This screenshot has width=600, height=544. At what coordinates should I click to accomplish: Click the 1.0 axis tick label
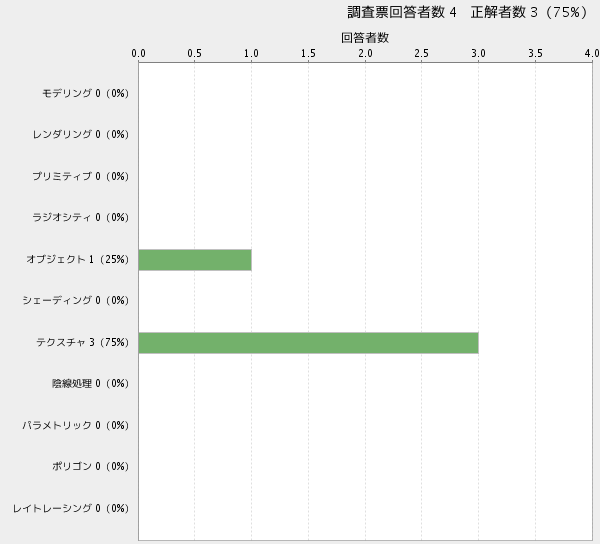pyautogui.click(x=252, y=54)
